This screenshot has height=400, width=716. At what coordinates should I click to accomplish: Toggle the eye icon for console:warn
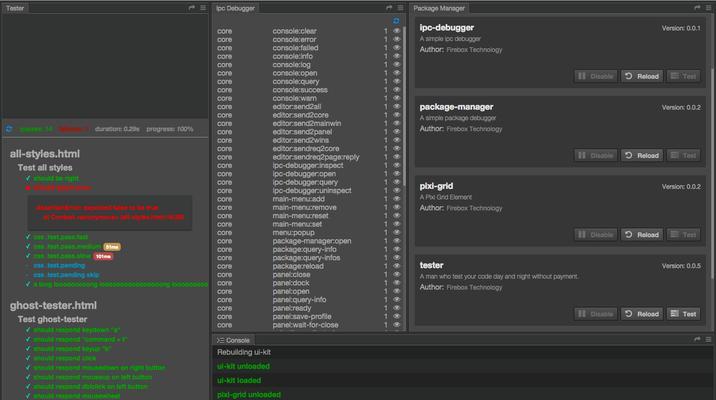click(396, 98)
